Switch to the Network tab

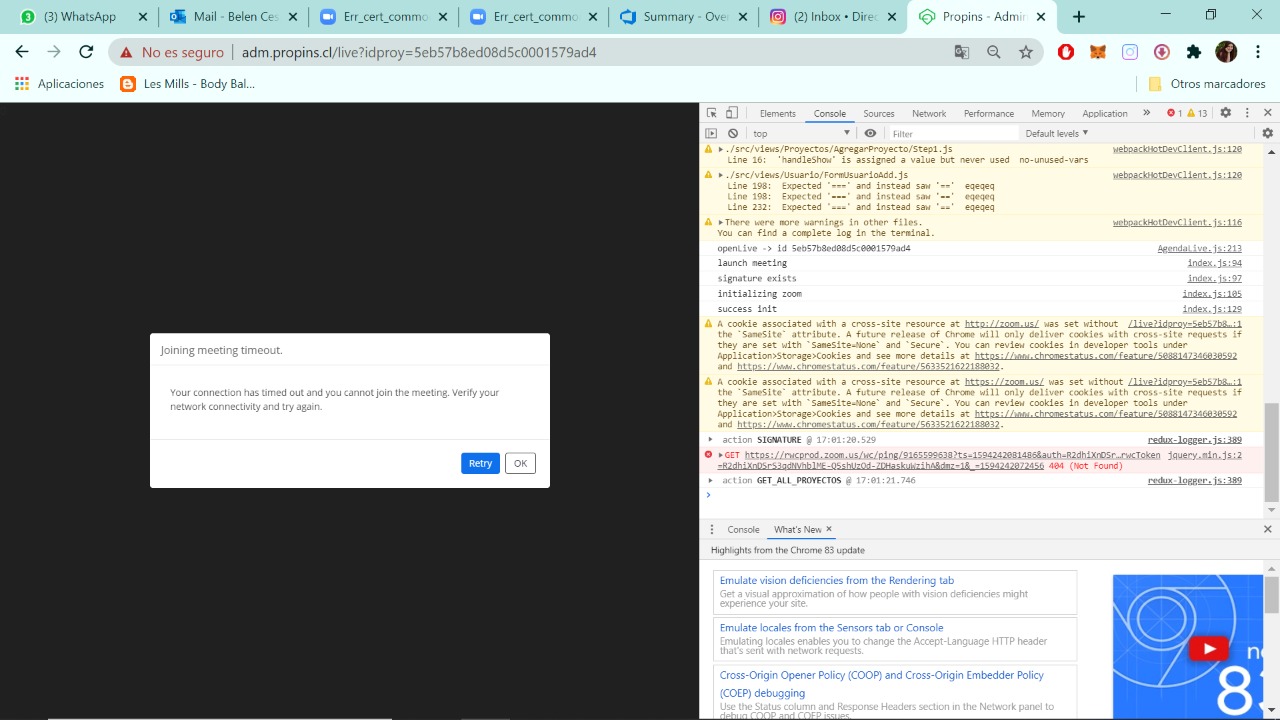click(929, 113)
